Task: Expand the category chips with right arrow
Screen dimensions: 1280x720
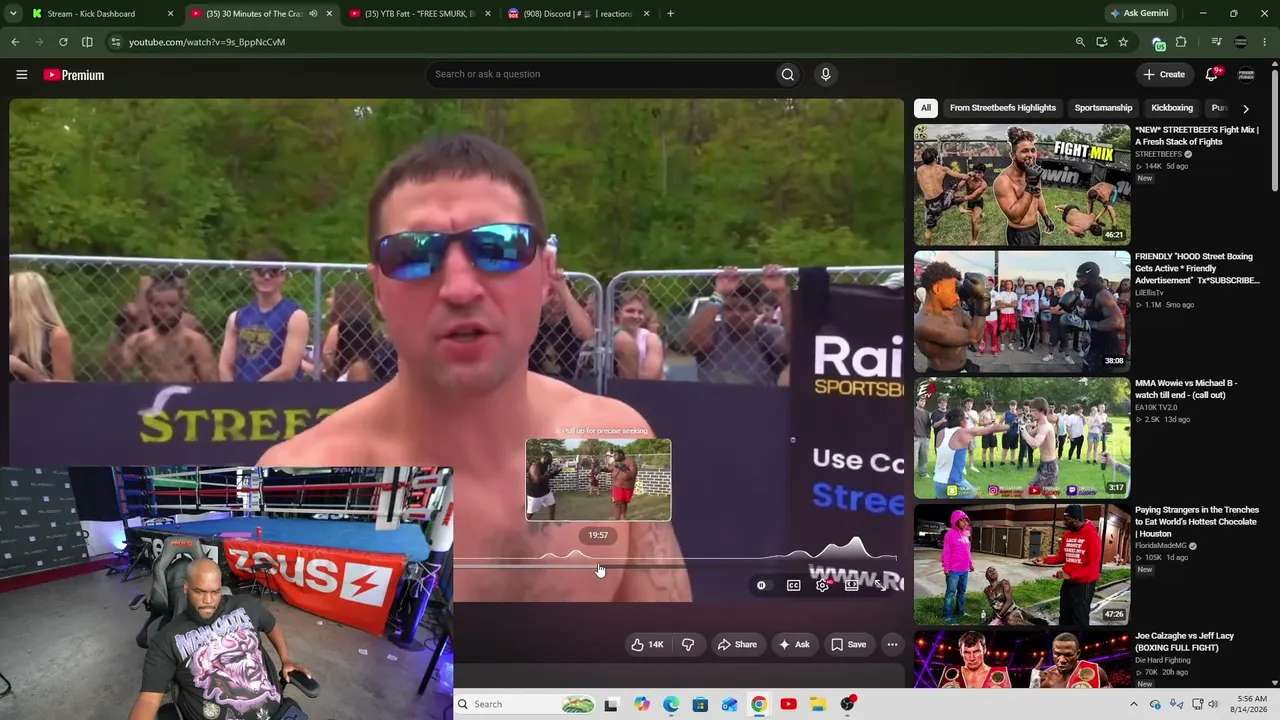Action: click(1245, 108)
